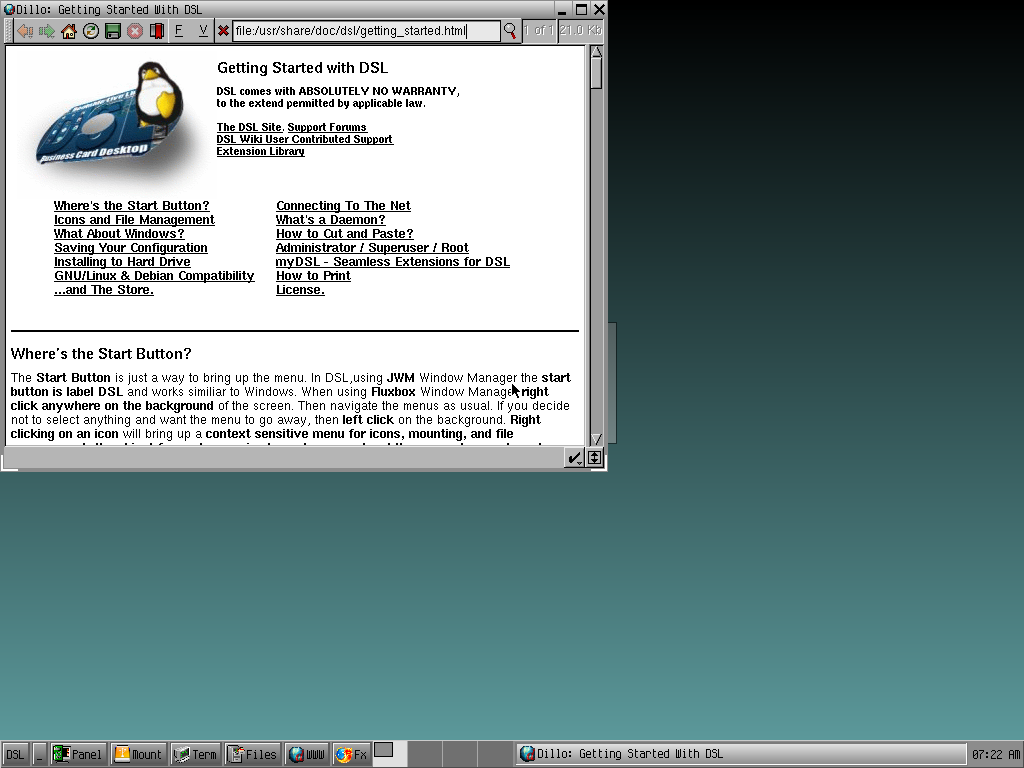Stop loading via the red stop icon
This screenshot has height=768, width=1024.
(134, 30)
